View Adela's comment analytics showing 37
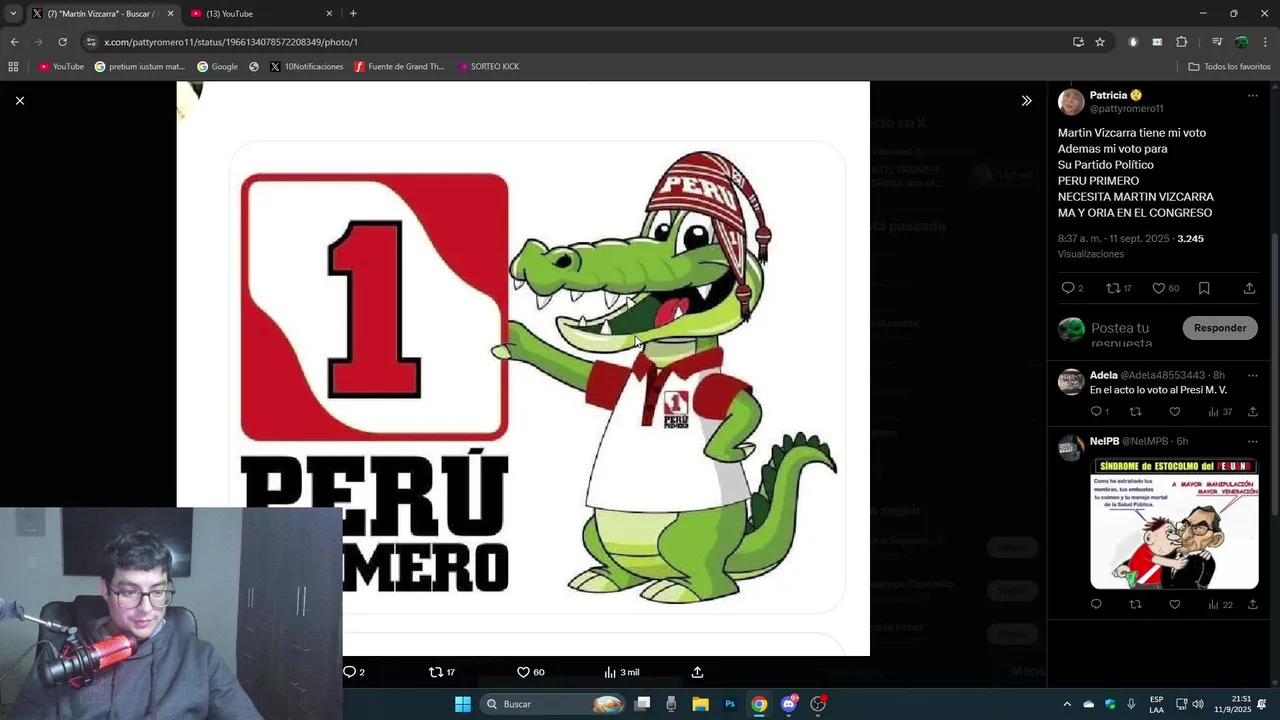This screenshot has height=720, width=1280. pyautogui.click(x=1220, y=411)
